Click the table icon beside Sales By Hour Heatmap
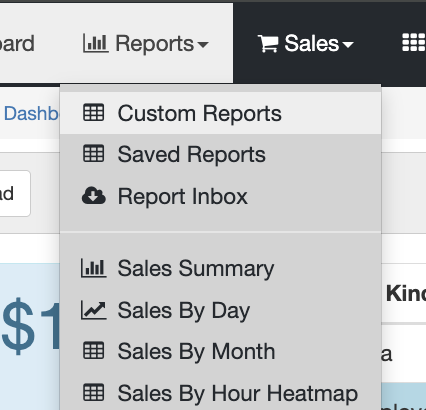The image size is (426, 410). [x=93, y=392]
